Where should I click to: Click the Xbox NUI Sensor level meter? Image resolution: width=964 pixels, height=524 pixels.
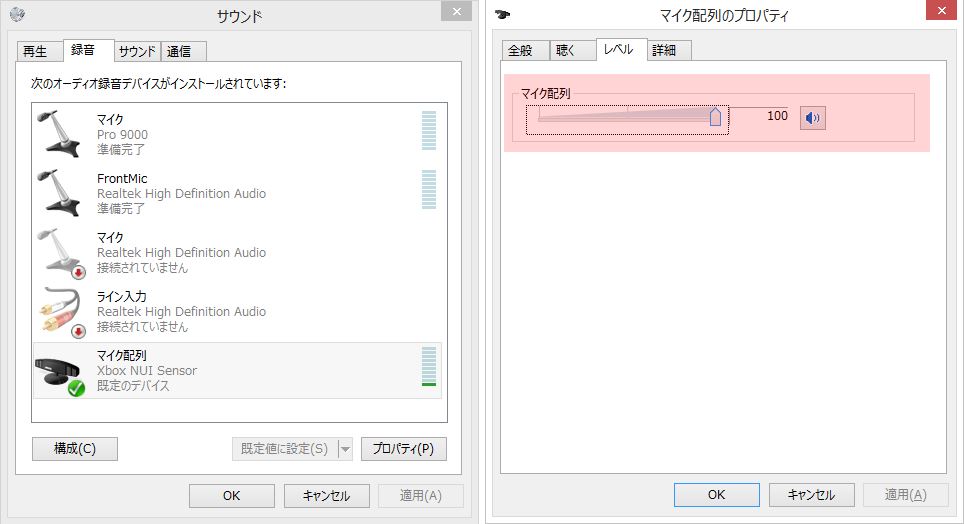(x=429, y=367)
